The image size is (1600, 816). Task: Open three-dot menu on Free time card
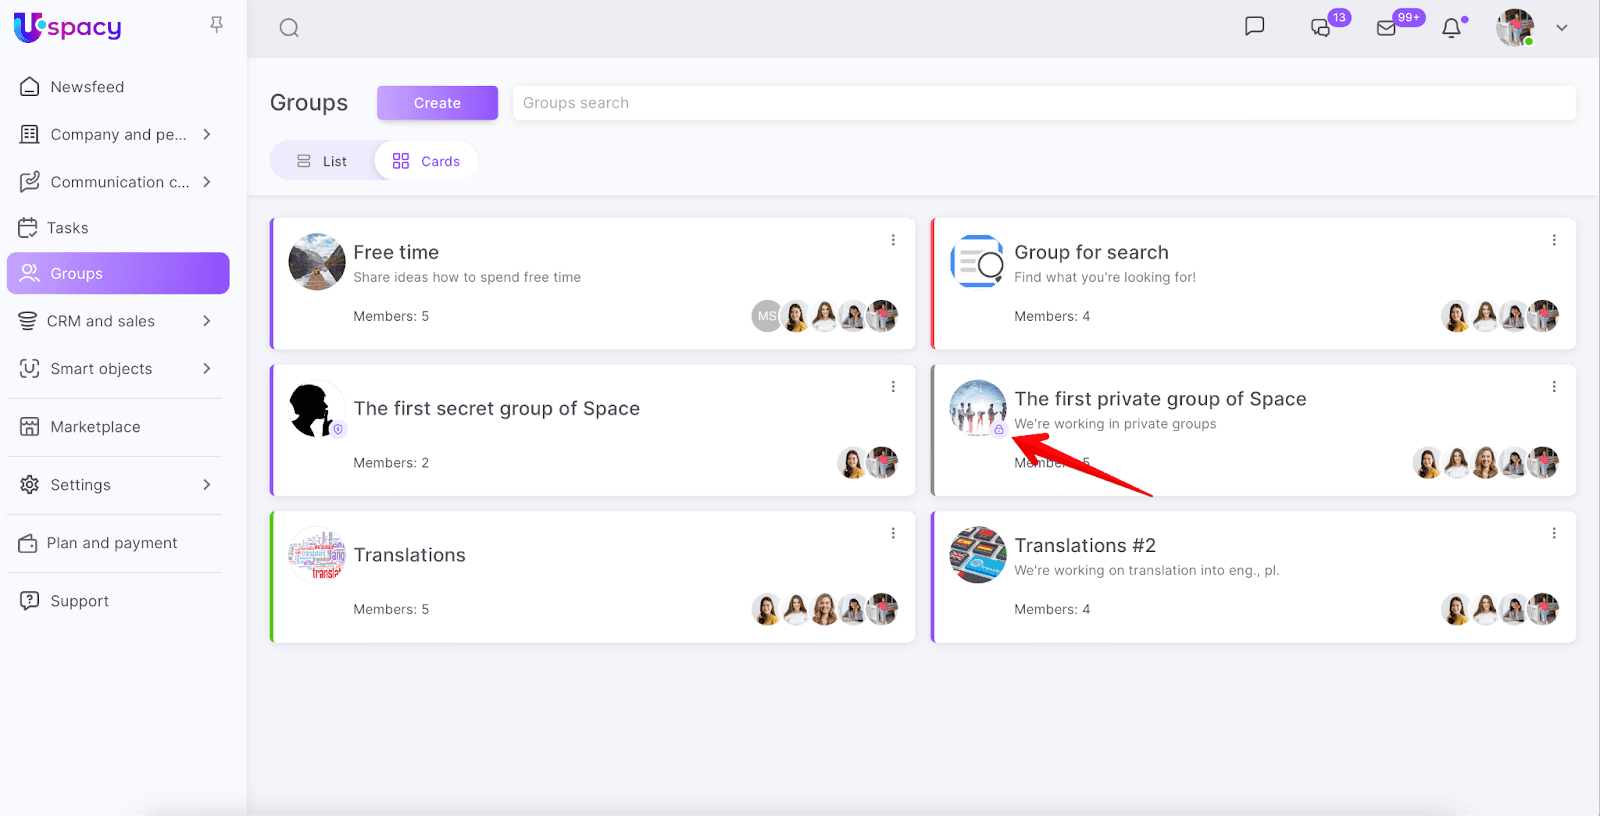coord(893,240)
